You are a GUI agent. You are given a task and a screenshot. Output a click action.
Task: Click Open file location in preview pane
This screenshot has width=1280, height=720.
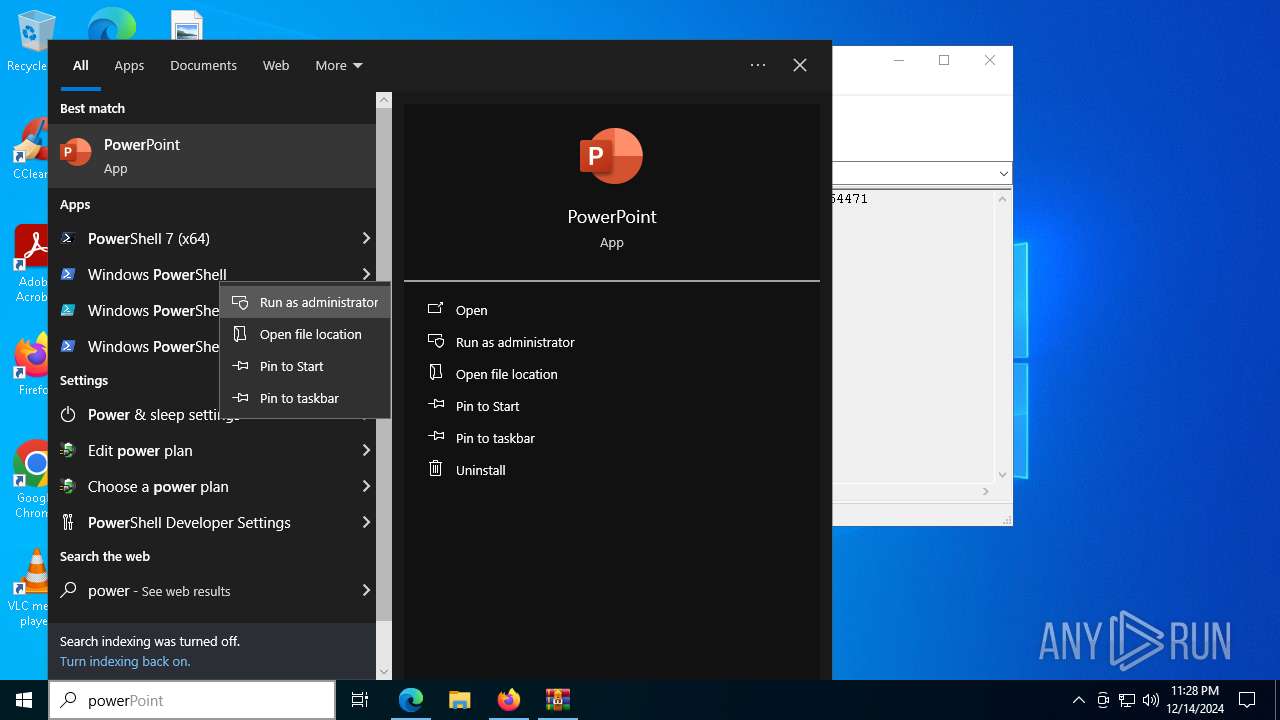(493, 374)
